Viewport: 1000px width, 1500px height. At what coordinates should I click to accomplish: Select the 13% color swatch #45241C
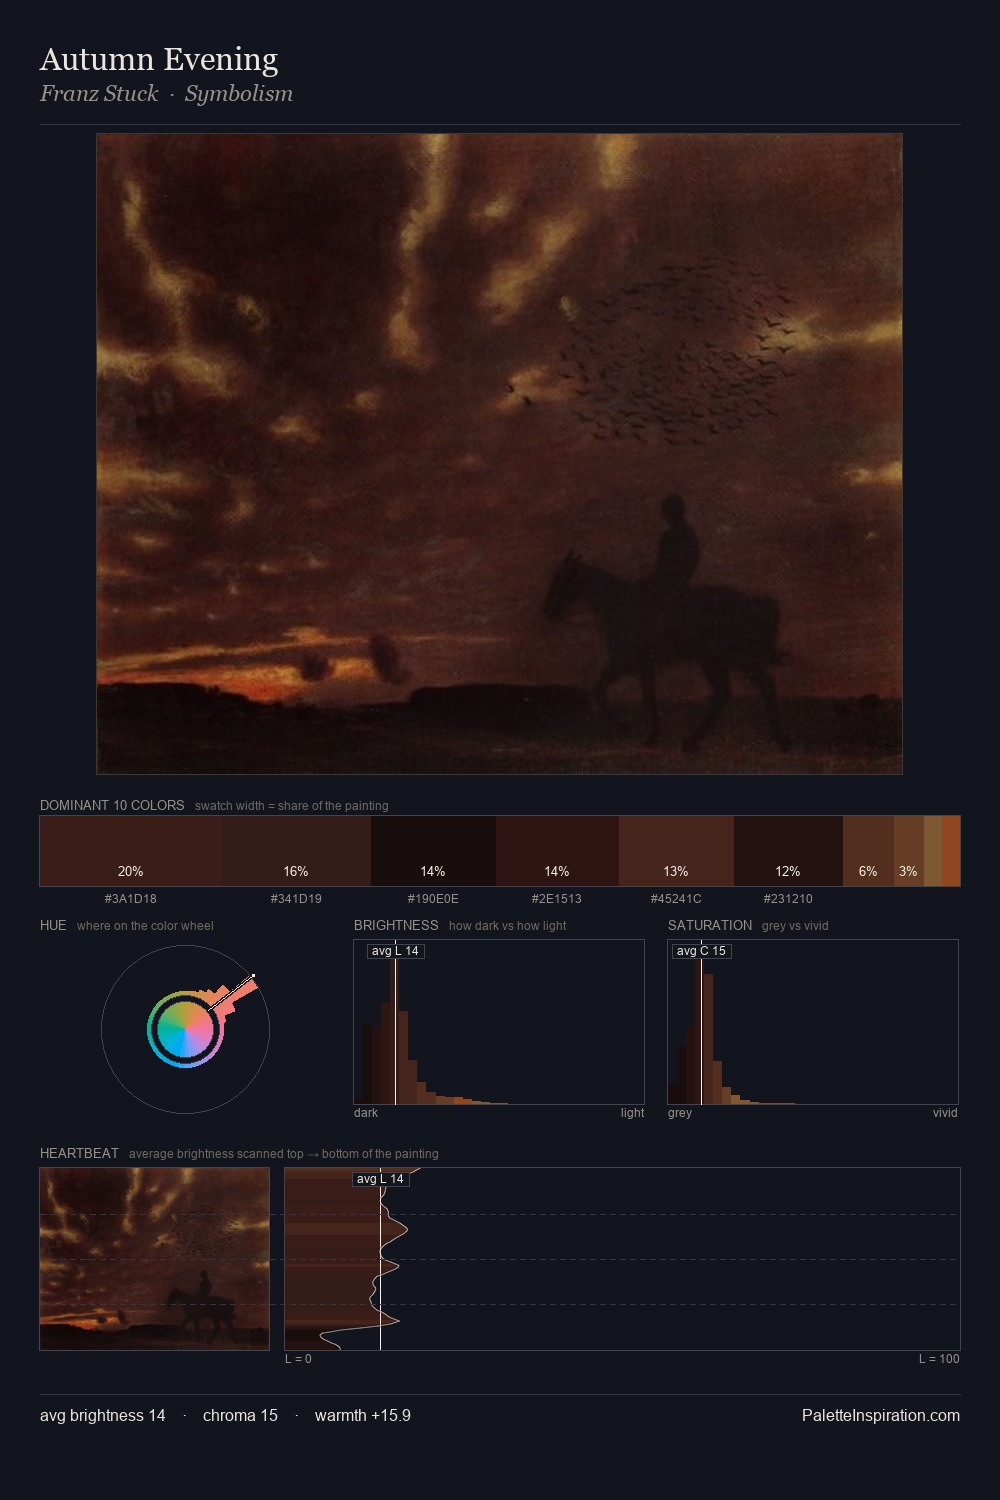(x=676, y=851)
